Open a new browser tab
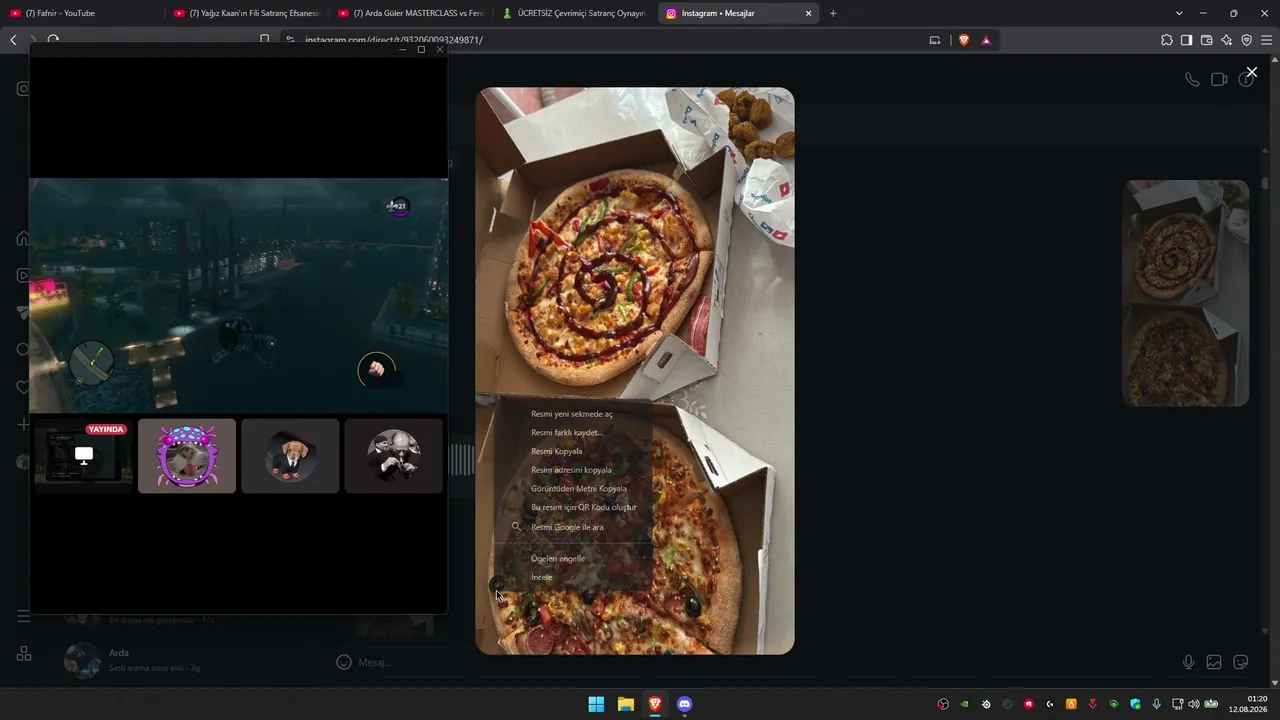The width and height of the screenshot is (1280, 720). 833,13
